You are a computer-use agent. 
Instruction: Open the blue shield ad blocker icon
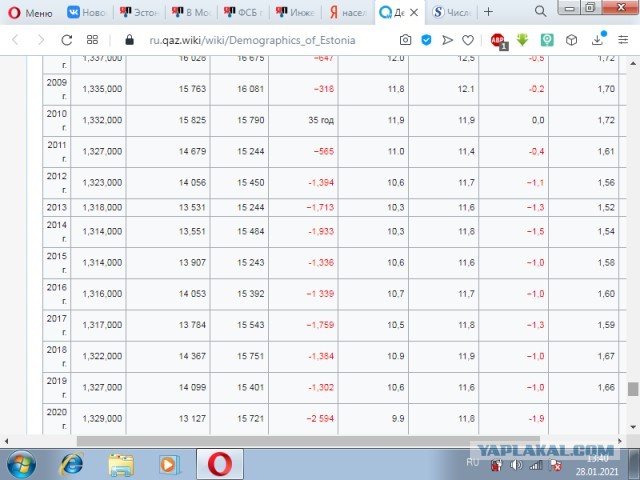426,40
